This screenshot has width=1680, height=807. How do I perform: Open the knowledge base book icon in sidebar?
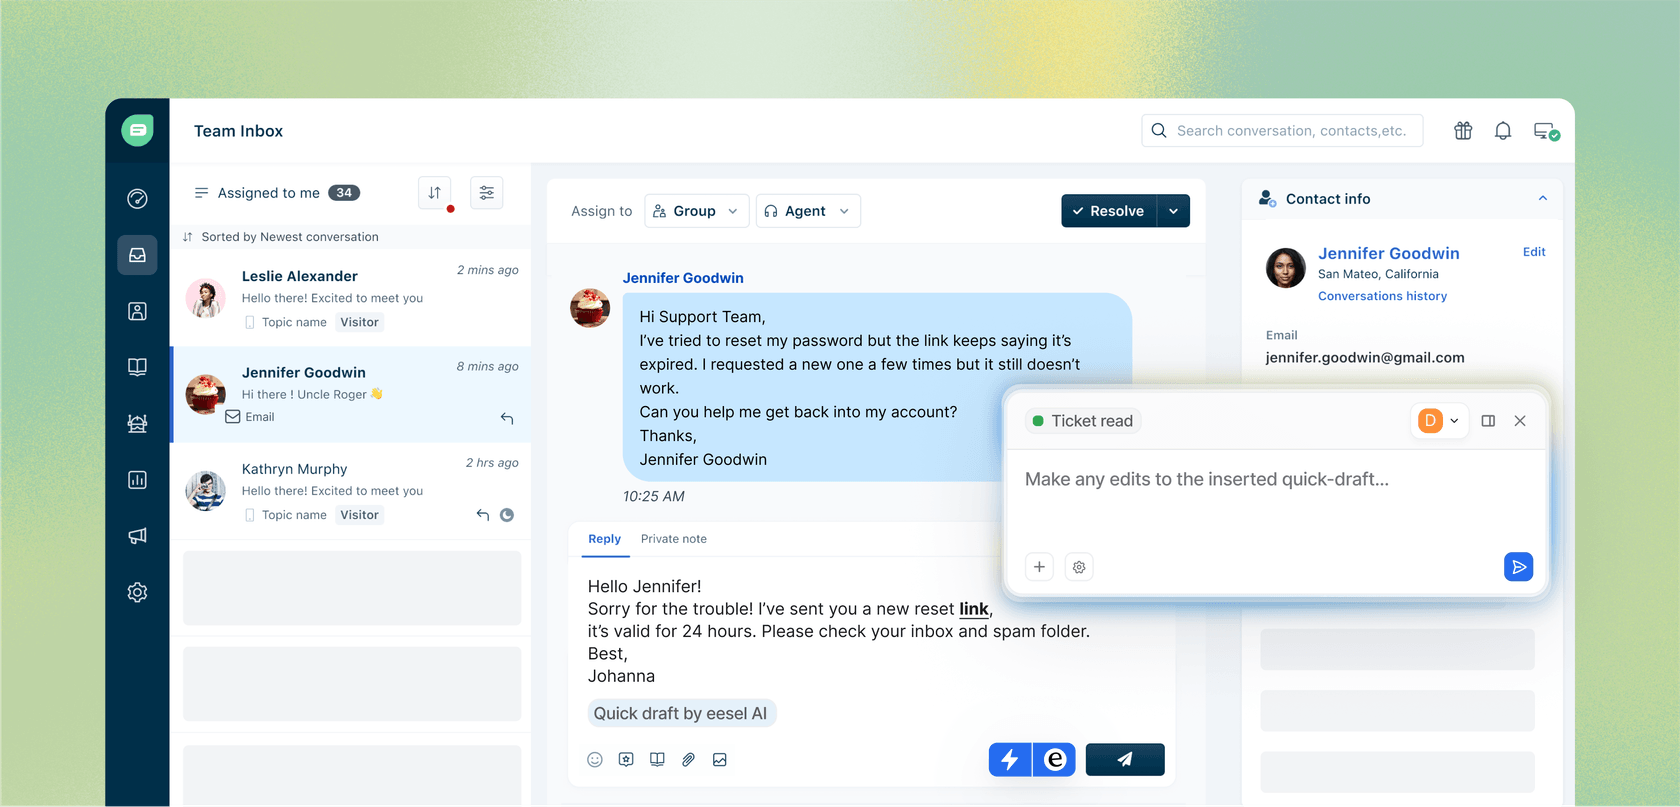coord(138,367)
